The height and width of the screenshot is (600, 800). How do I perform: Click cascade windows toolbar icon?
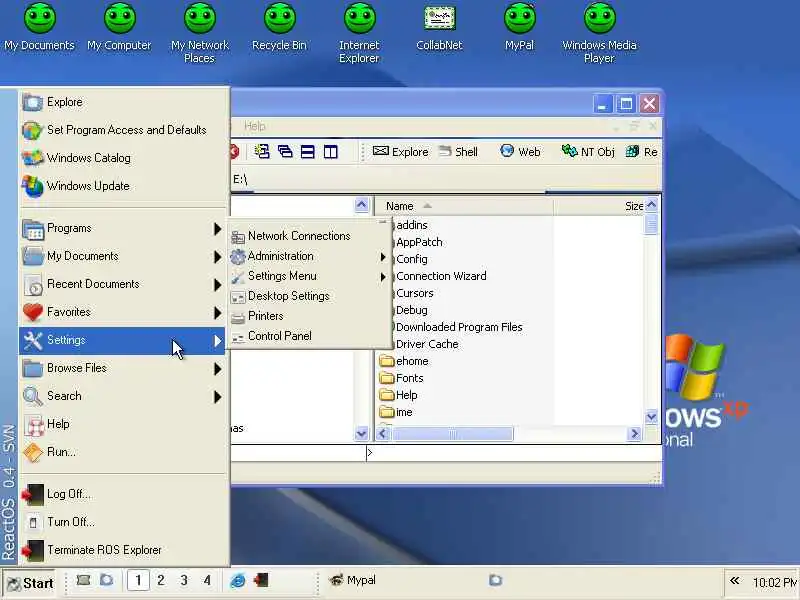(x=285, y=152)
